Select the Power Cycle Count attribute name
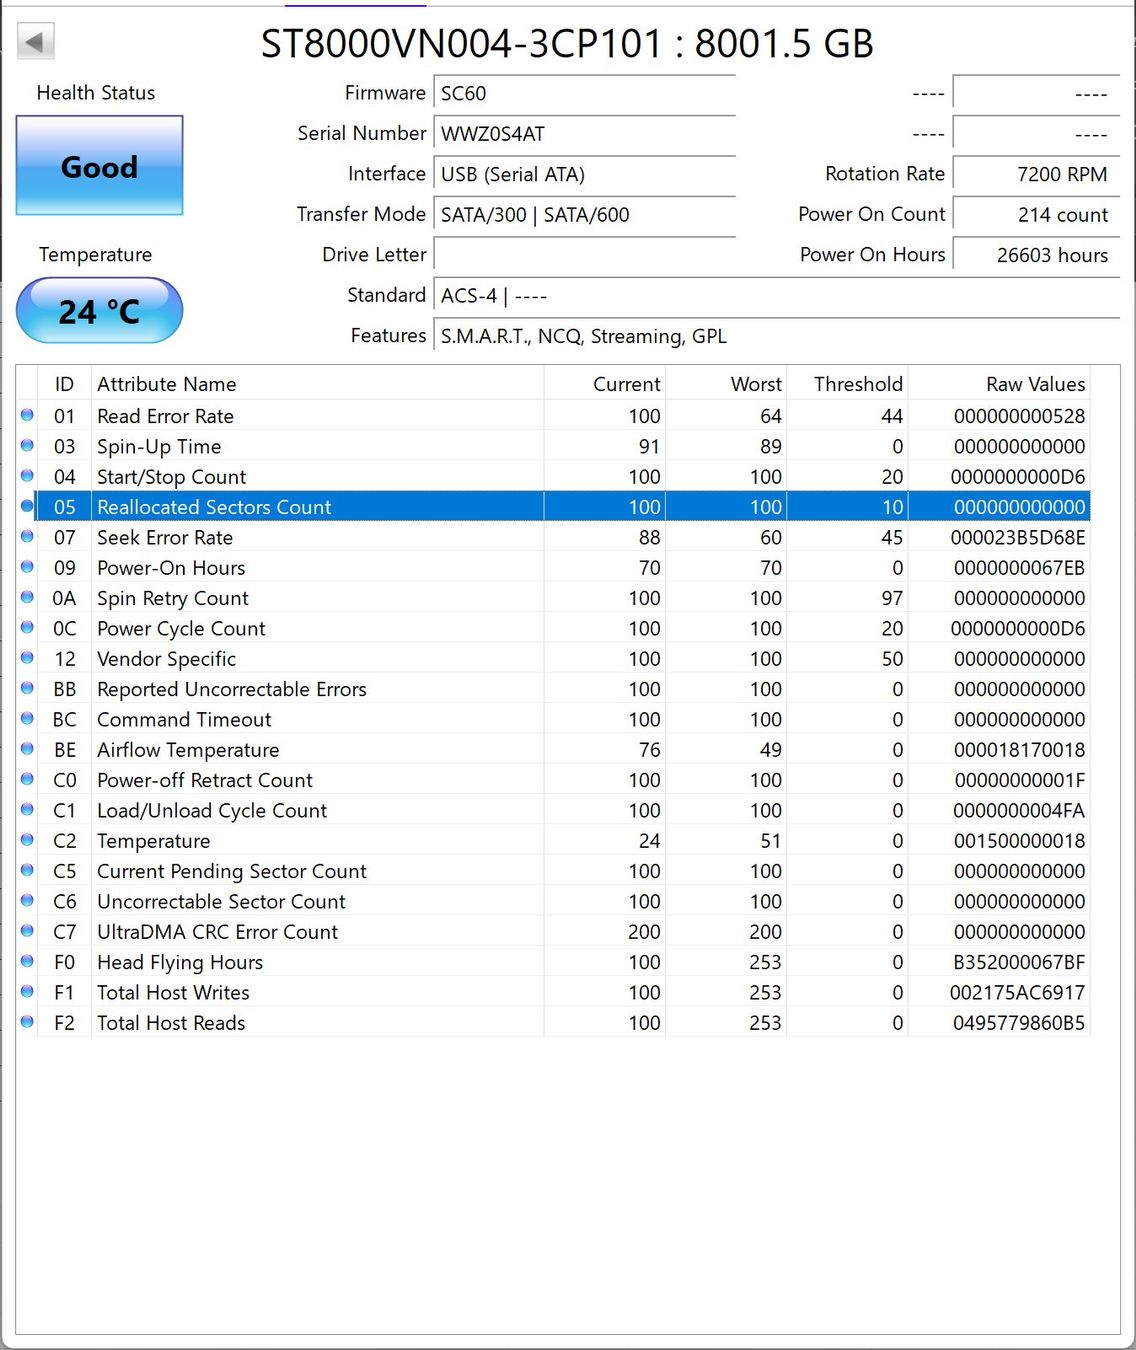Screen dimensions: 1136x1350 pos(181,629)
